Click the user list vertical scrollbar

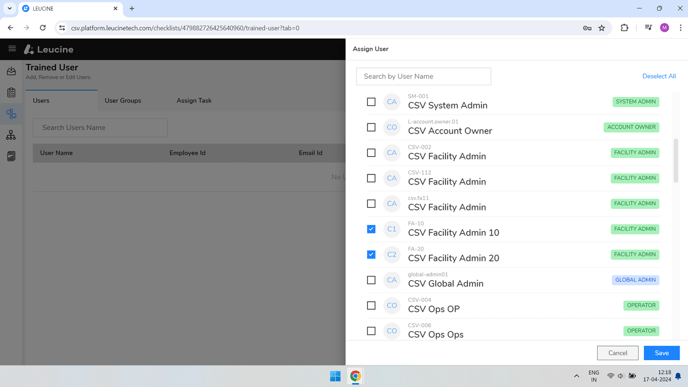[x=675, y=161]
